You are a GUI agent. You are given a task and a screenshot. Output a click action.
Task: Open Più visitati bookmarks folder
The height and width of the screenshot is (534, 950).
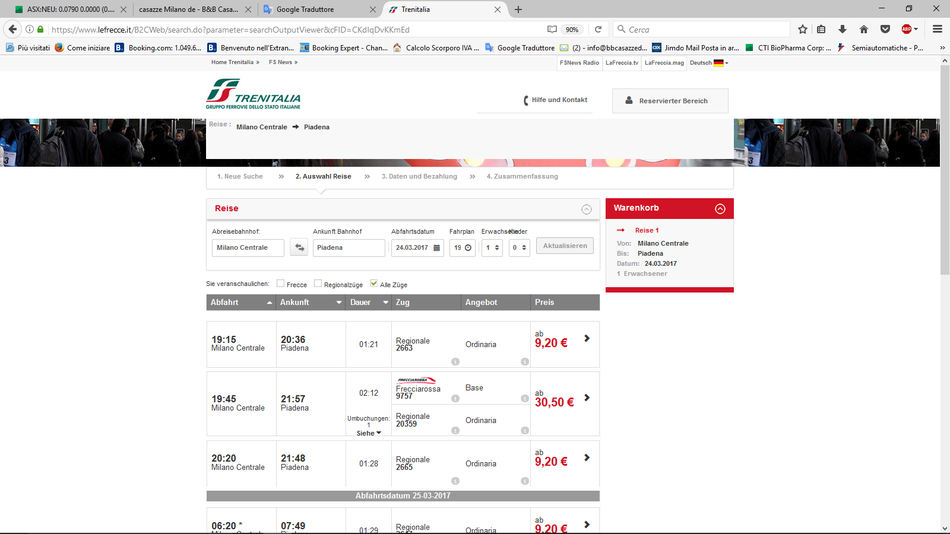[27, 47]
